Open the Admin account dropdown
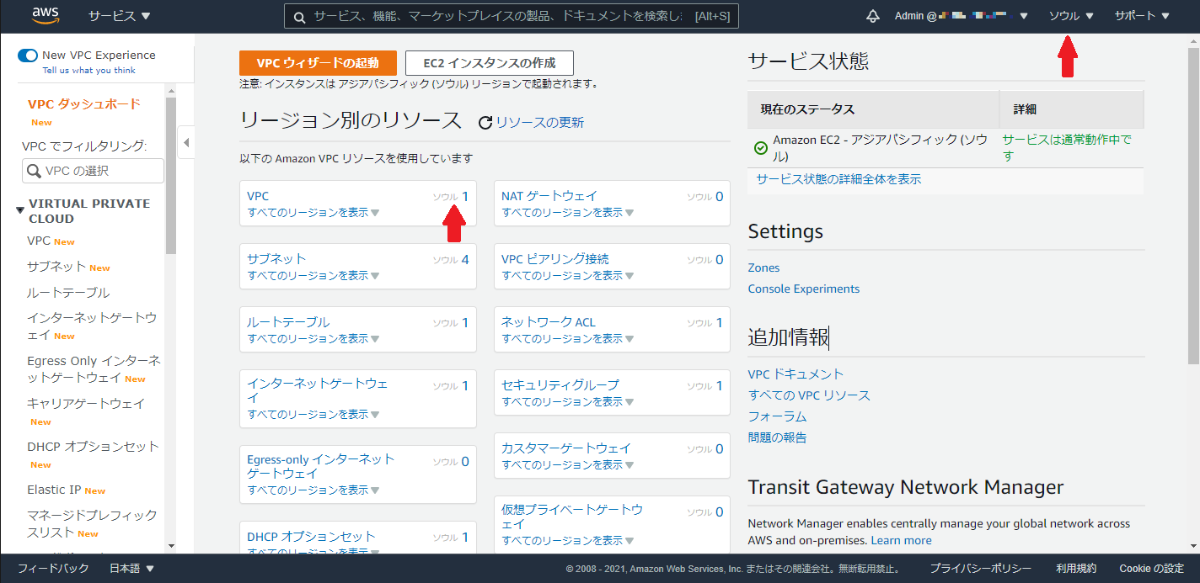Image resolution: width=1200 pixels, height=583 pixels. click(961, 16)
